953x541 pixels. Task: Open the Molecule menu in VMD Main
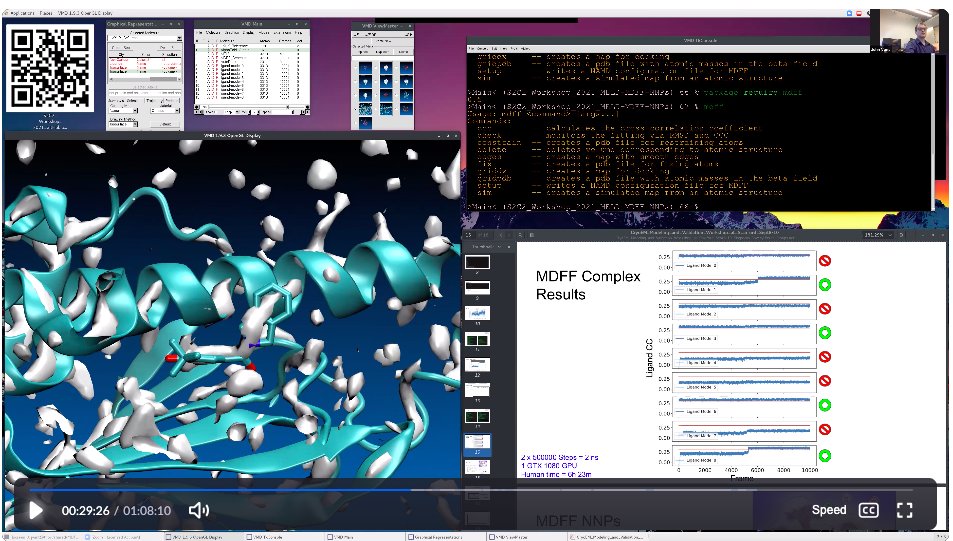pyautogui.click(x=213, y=33)
